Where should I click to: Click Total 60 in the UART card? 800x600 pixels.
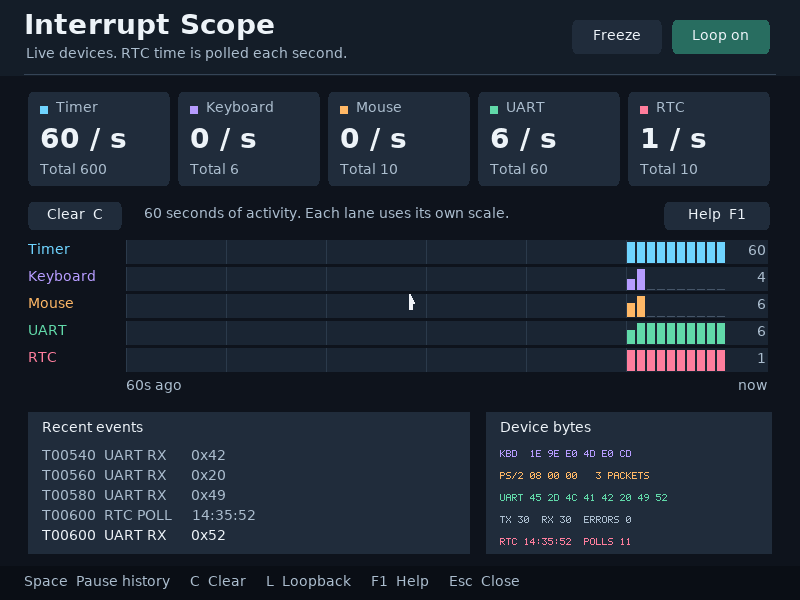coord(518,169)
